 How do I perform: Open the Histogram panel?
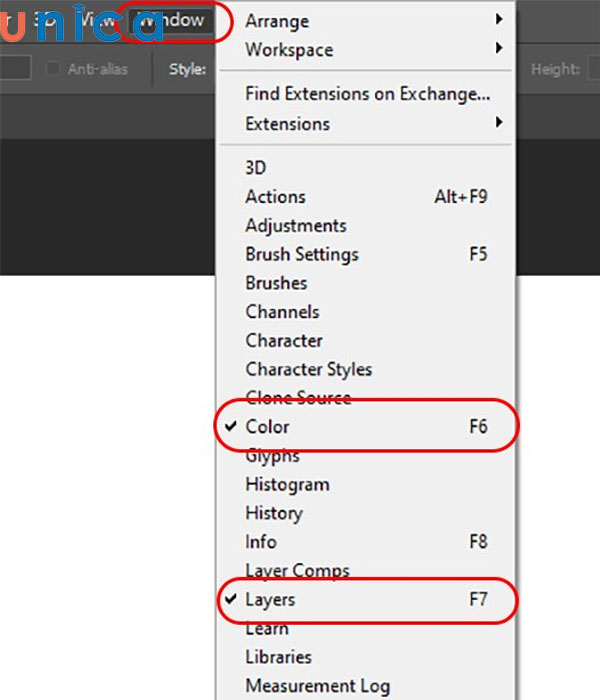pyautogui.click(x=287, y=484)
